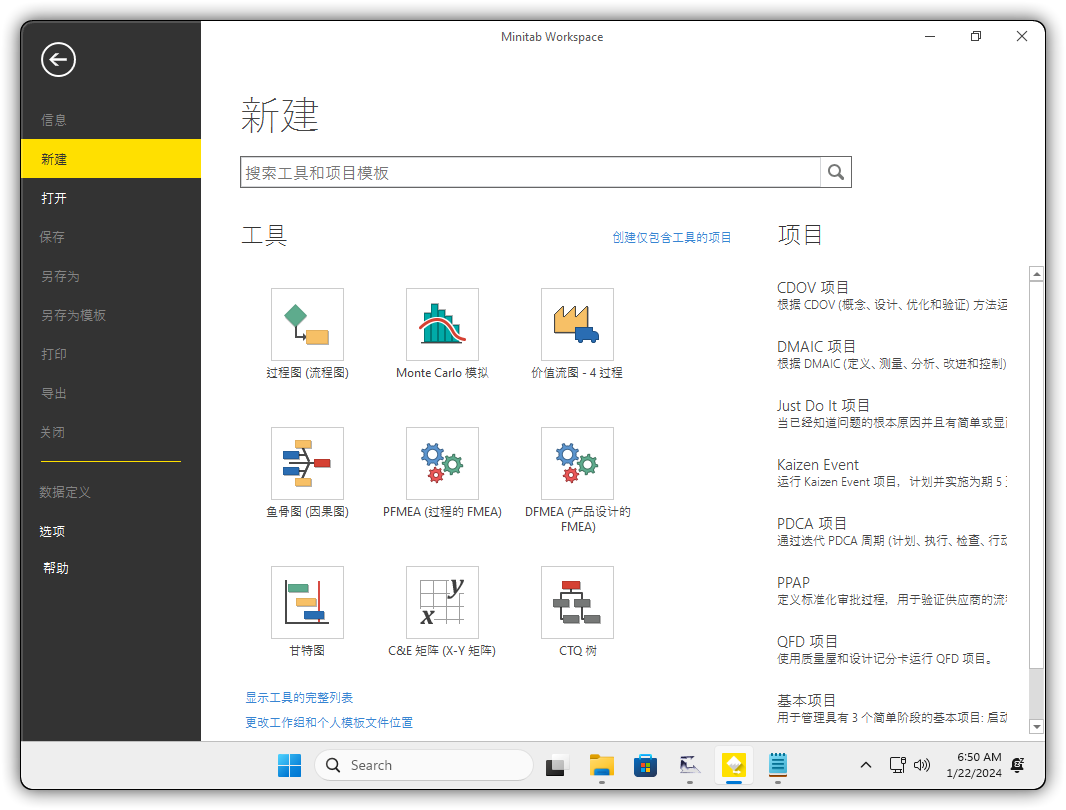Choose the Just Do It 项目 template
This screenshot has width=1066, height=810.
pyautogui.click(x=892, y=414)
